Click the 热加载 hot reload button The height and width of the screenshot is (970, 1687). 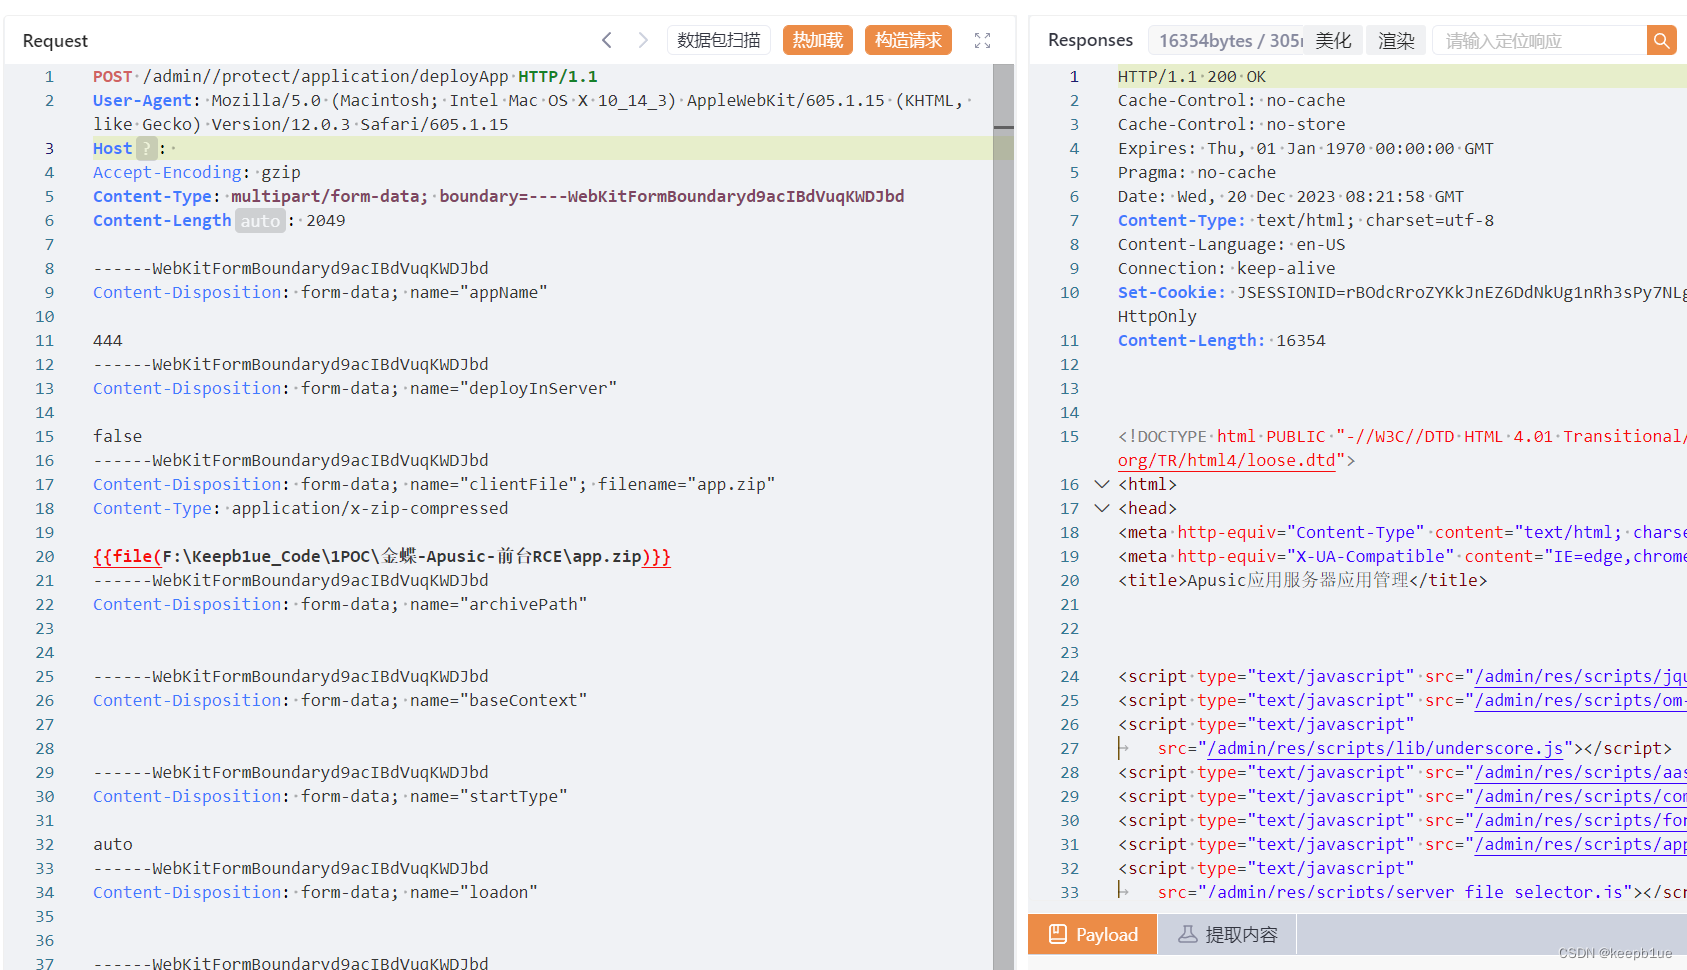tap(818, 40)
